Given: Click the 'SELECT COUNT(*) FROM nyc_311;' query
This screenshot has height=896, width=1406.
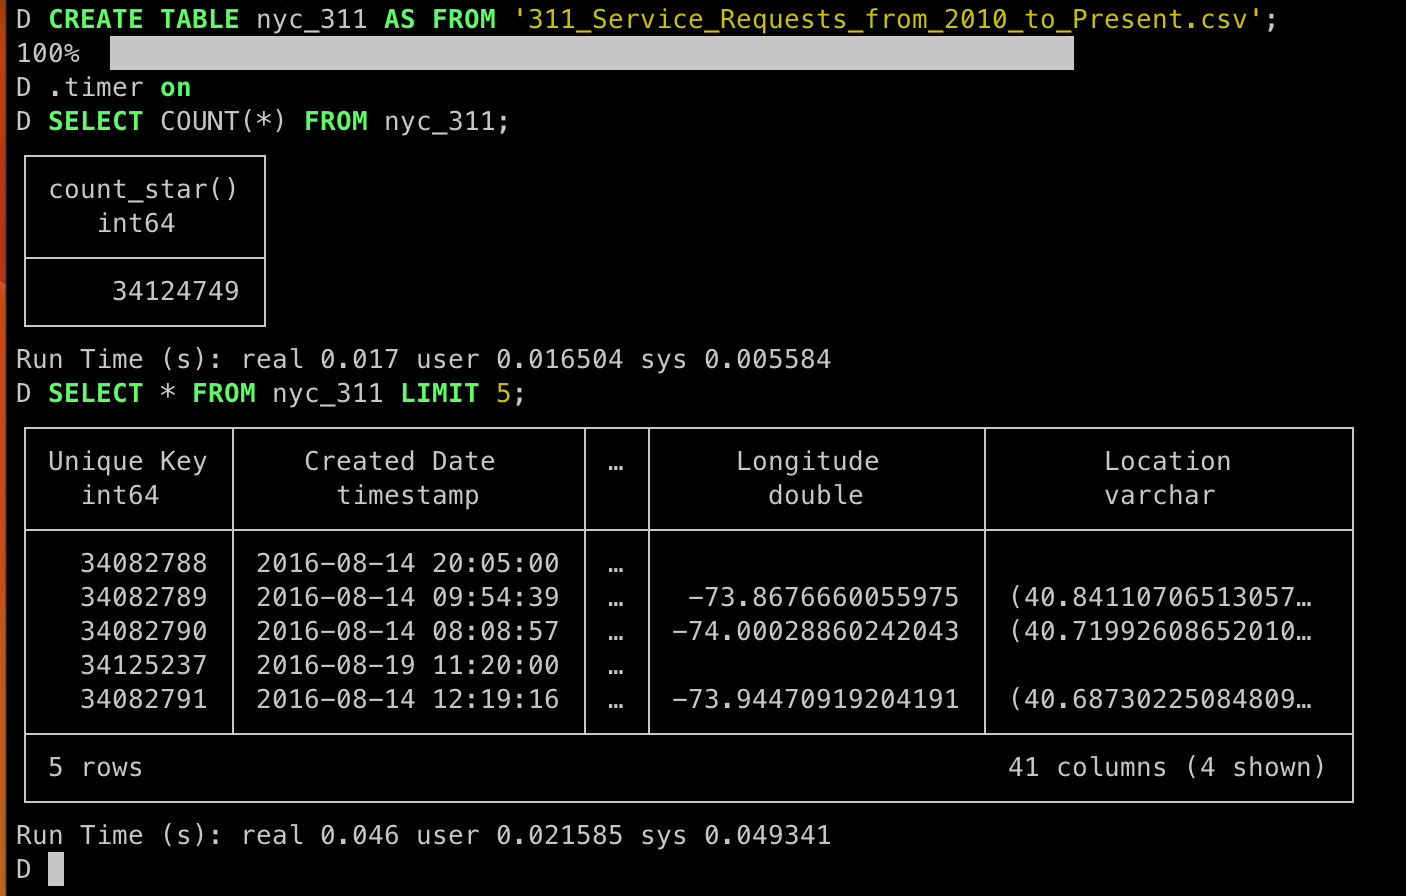Looking at the screenshot, I should [x=279, y=122].
